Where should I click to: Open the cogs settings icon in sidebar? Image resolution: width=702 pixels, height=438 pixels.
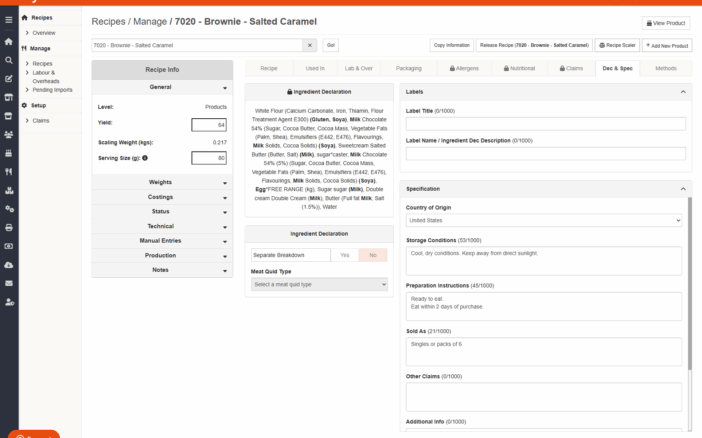(x=9, y=209)
